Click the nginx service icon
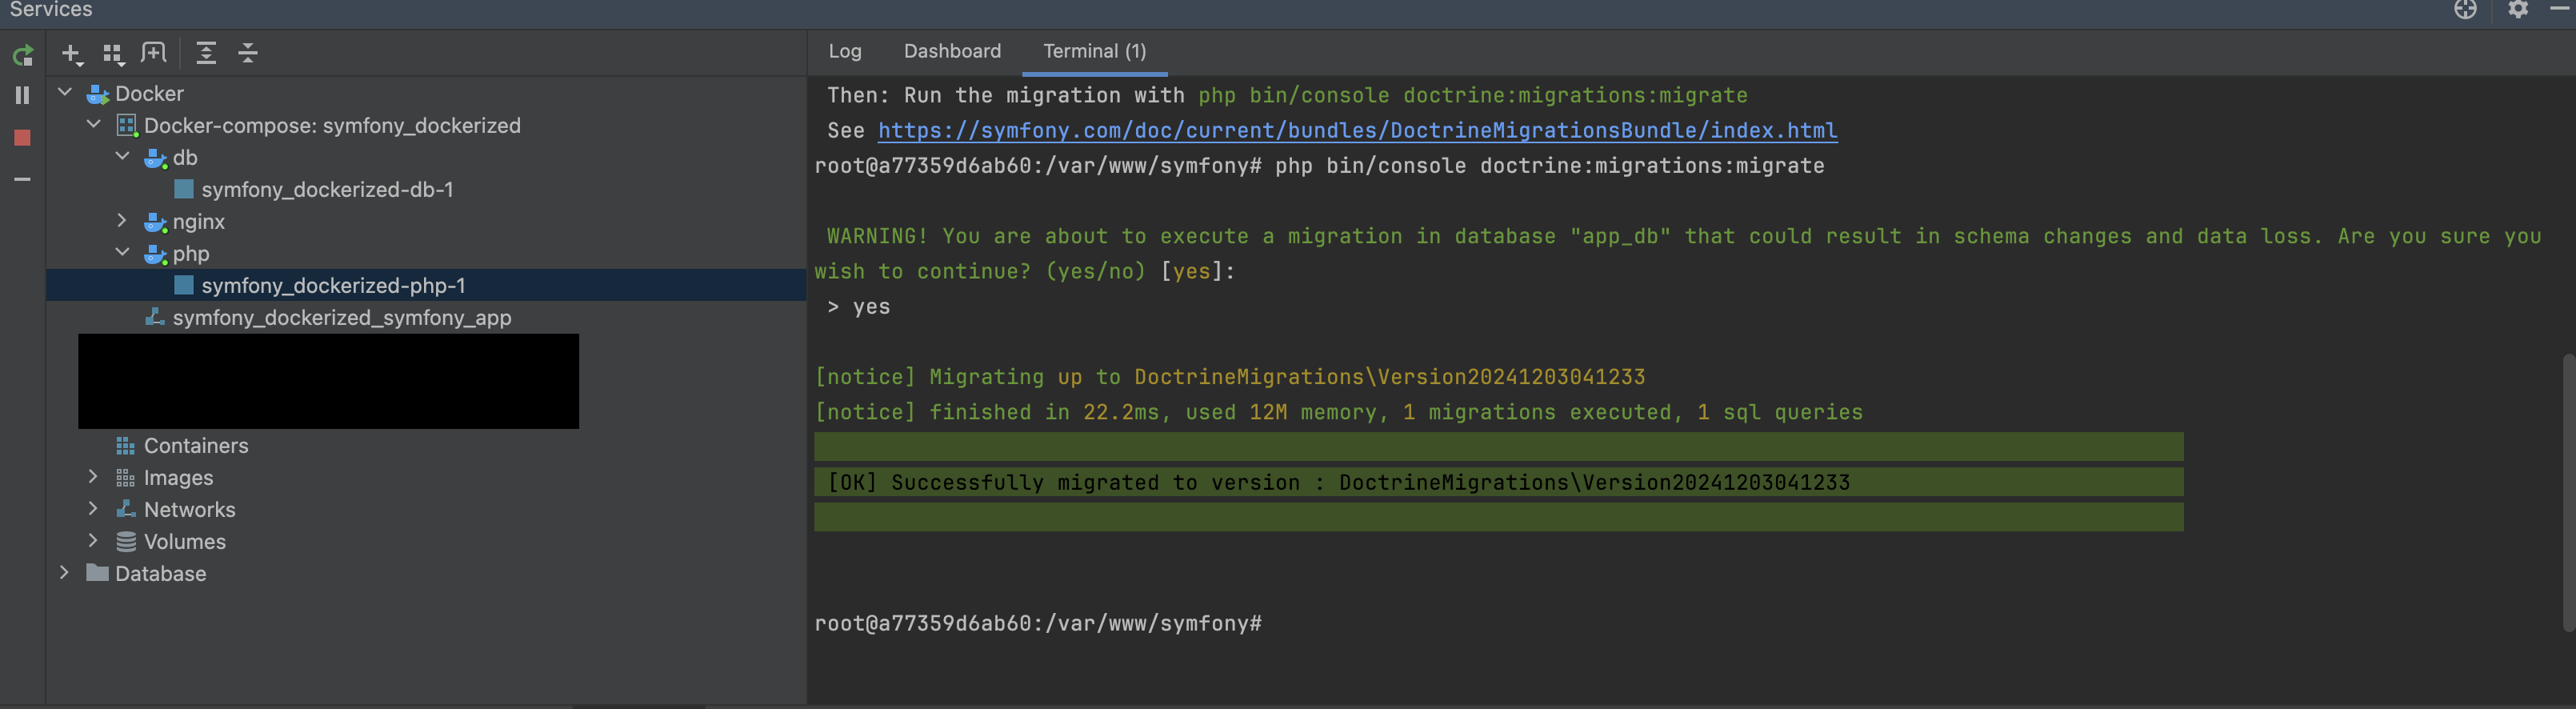Viewport: 2576px width, 709px height. (155, 222)
